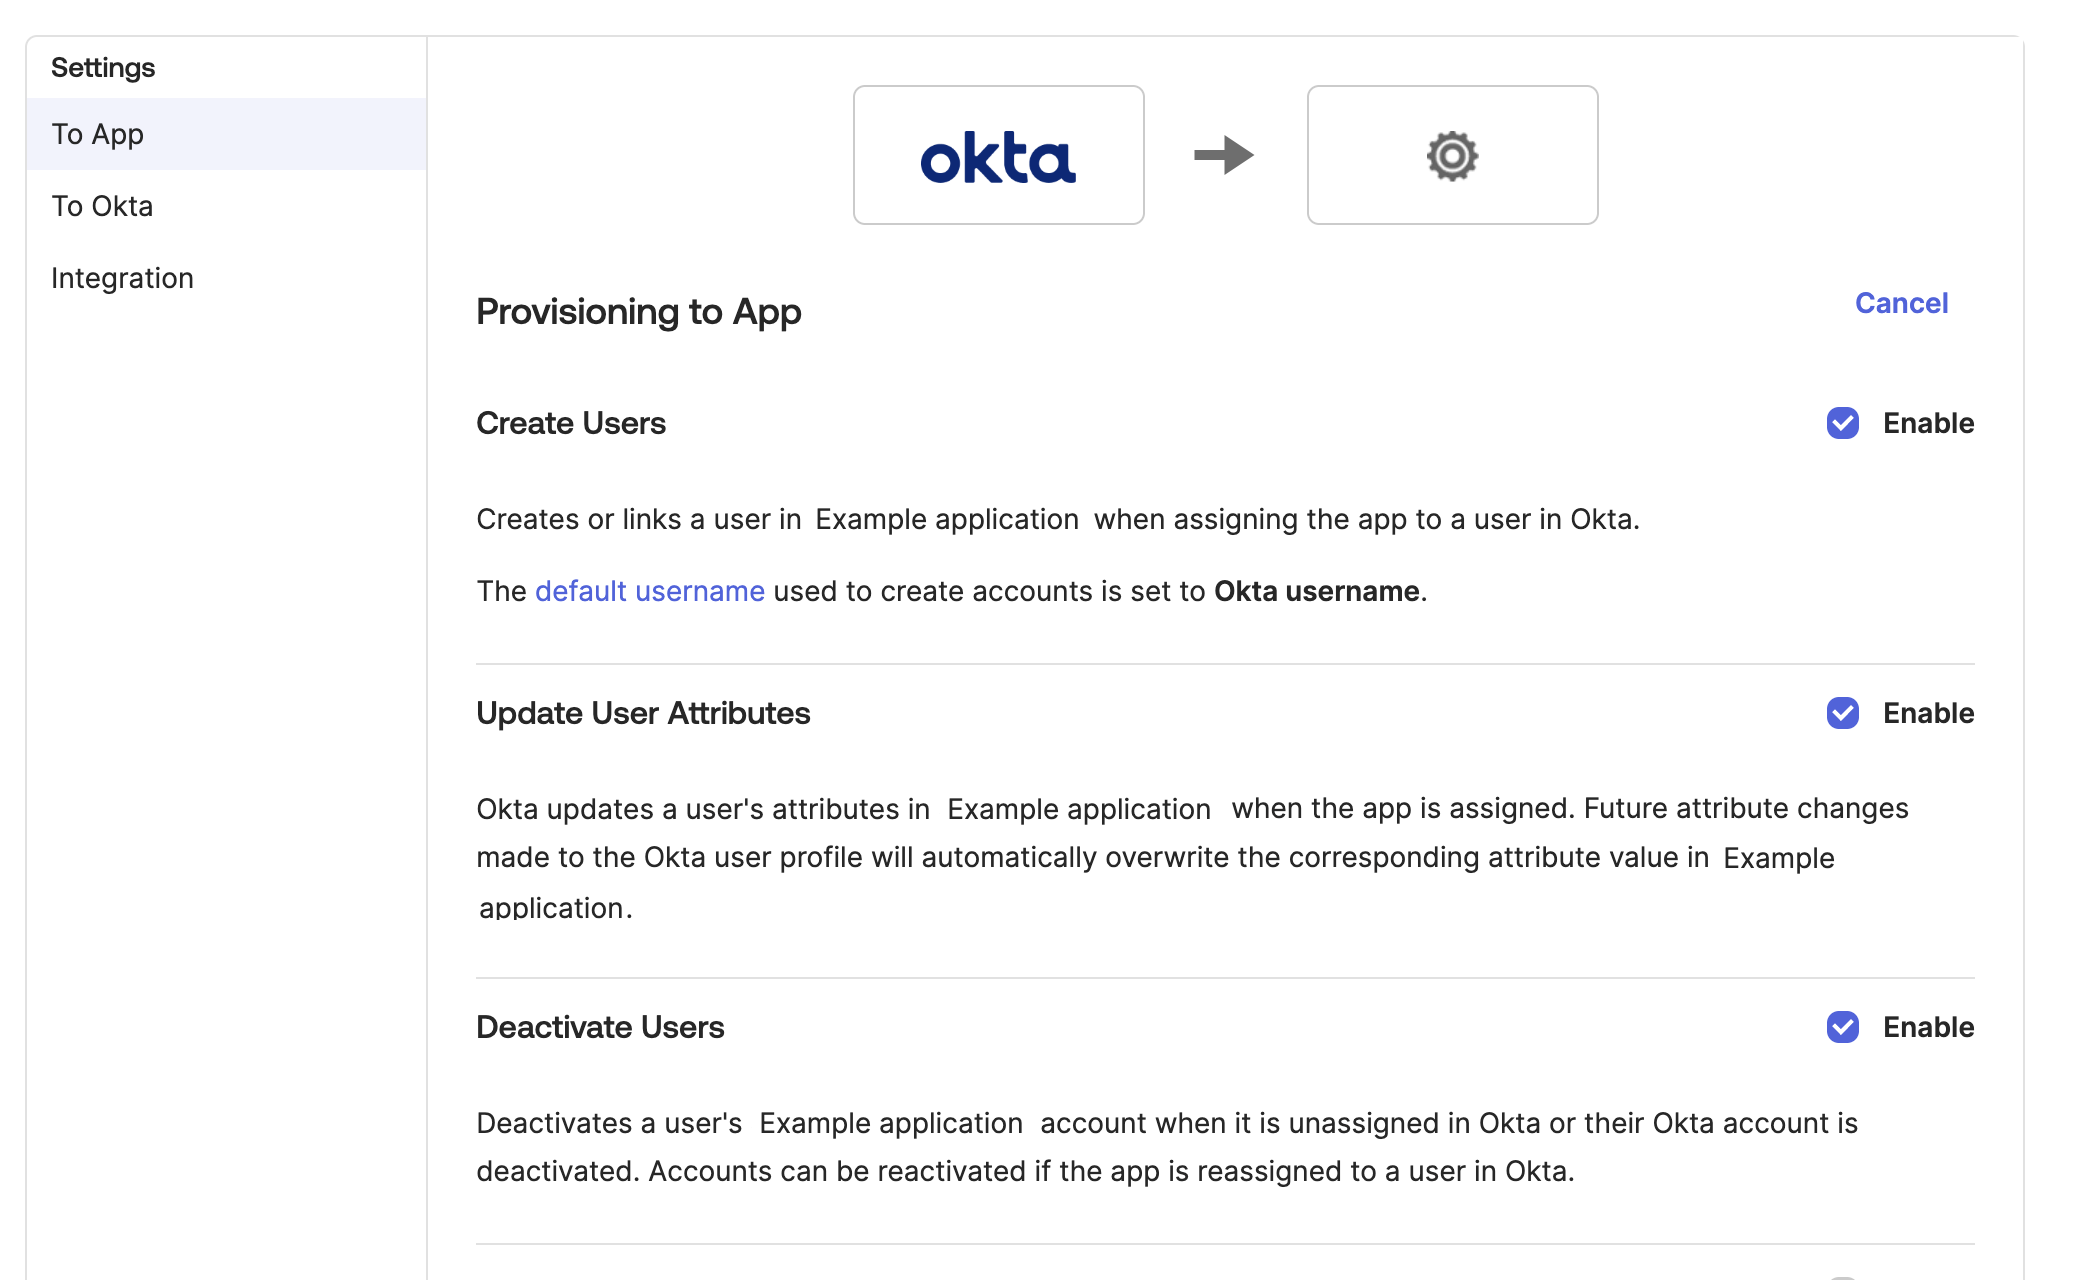Image resolution: width=2094 pixels, height=1280 pixels.
Task: Click the Create Users section title
Action: (x=570, y=423)
